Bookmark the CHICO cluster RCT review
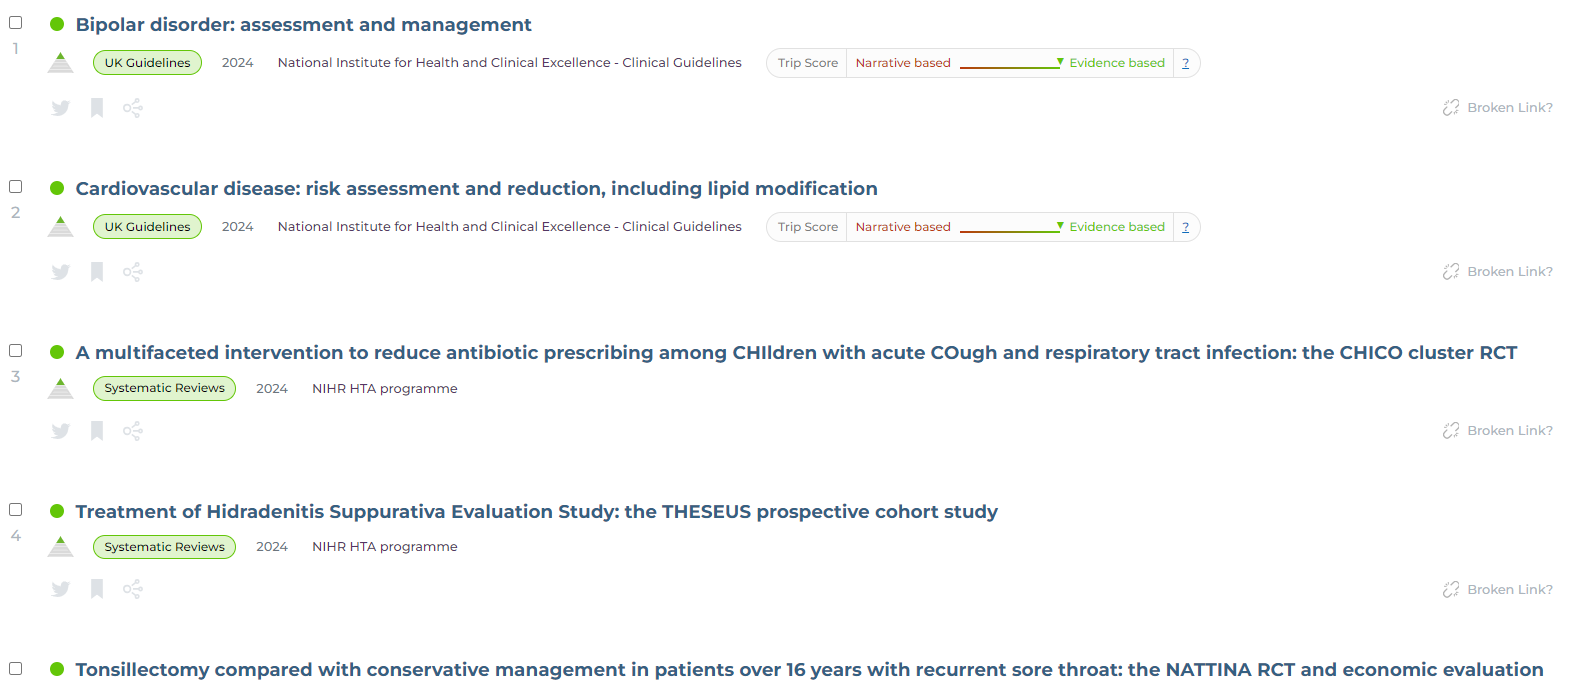The width and height of the screenshot is (1570, 683). tap(96, 430)
